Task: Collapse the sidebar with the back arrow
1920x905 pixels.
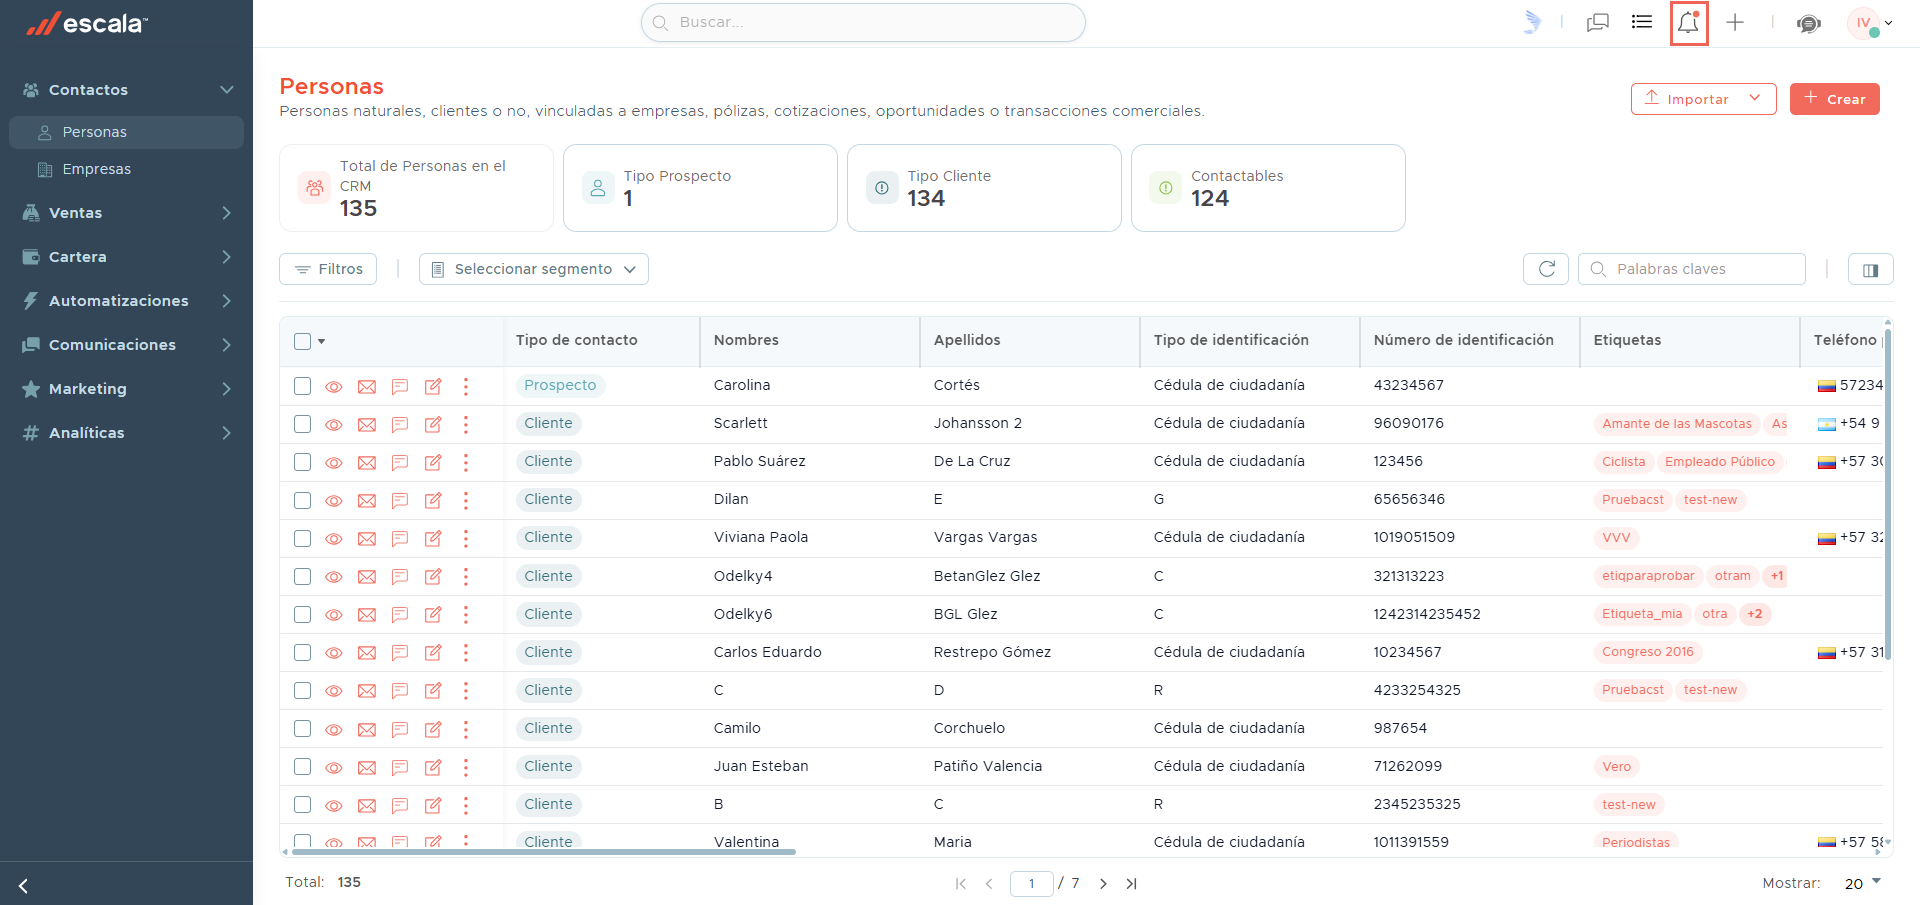Action: coord(23,885)
